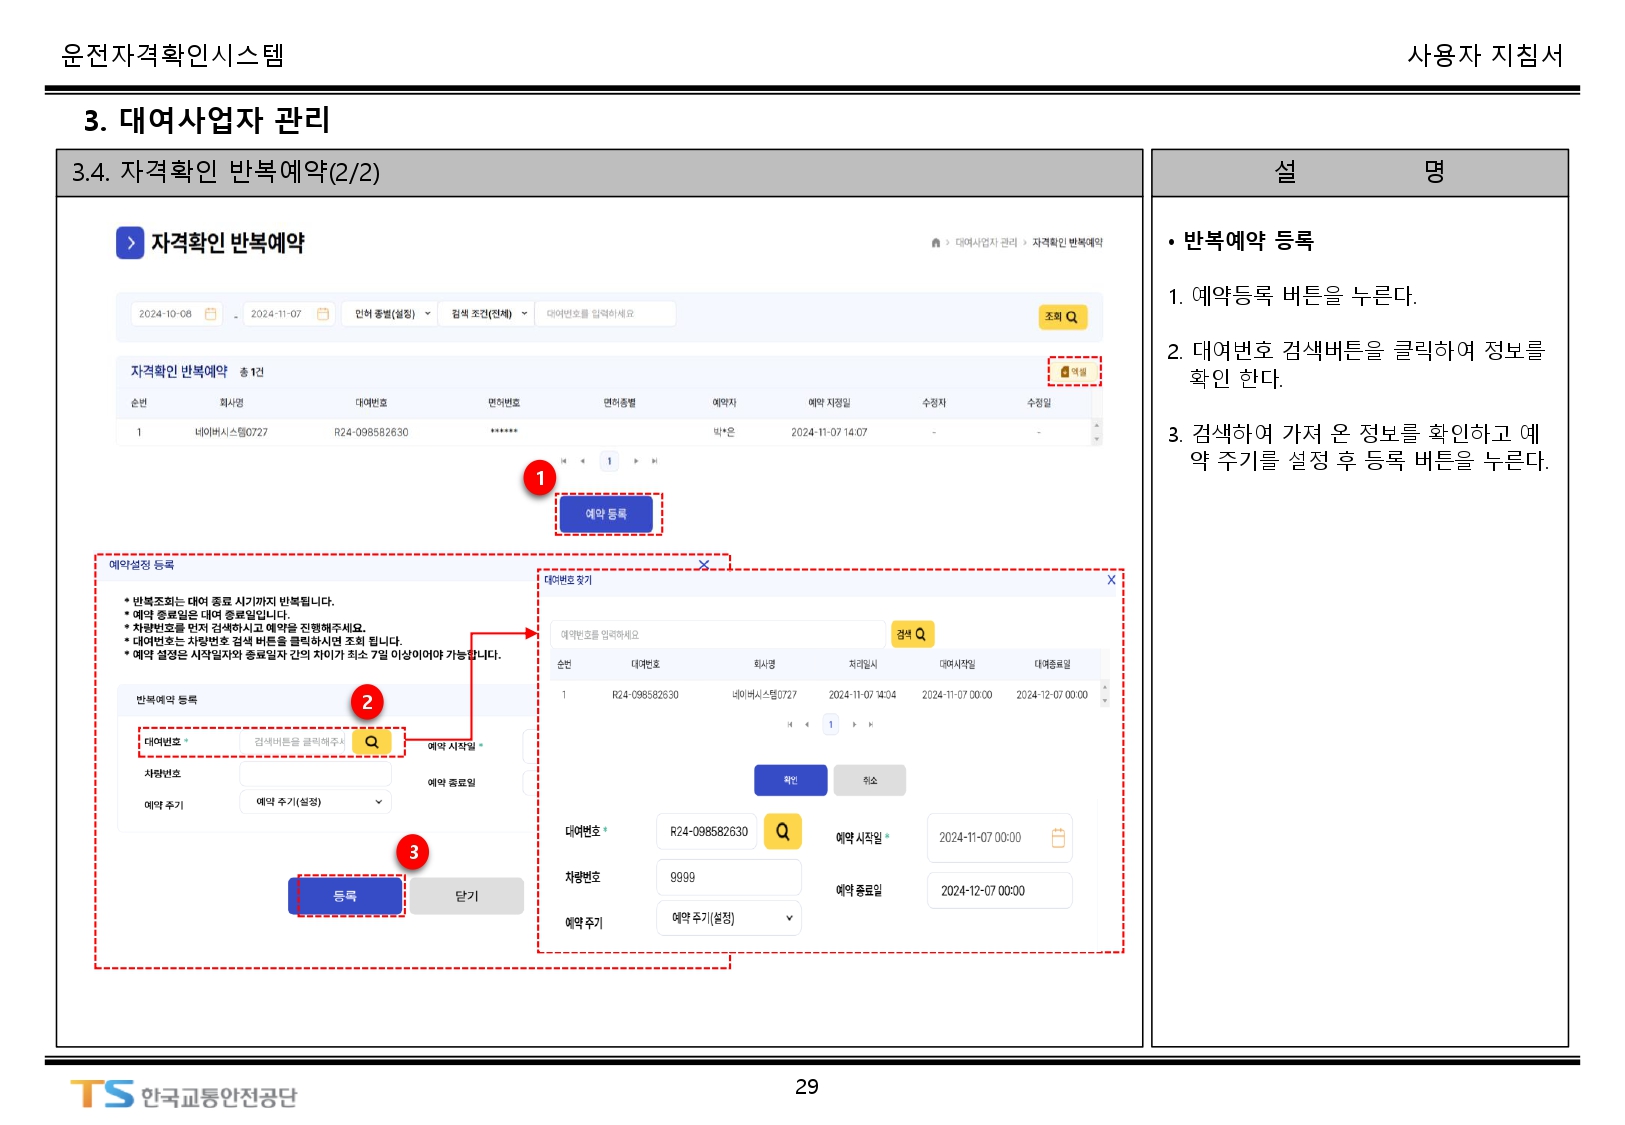Open calendar for the 2024-10-08 start date
1625x1125 pixels.
pos(210,314)
